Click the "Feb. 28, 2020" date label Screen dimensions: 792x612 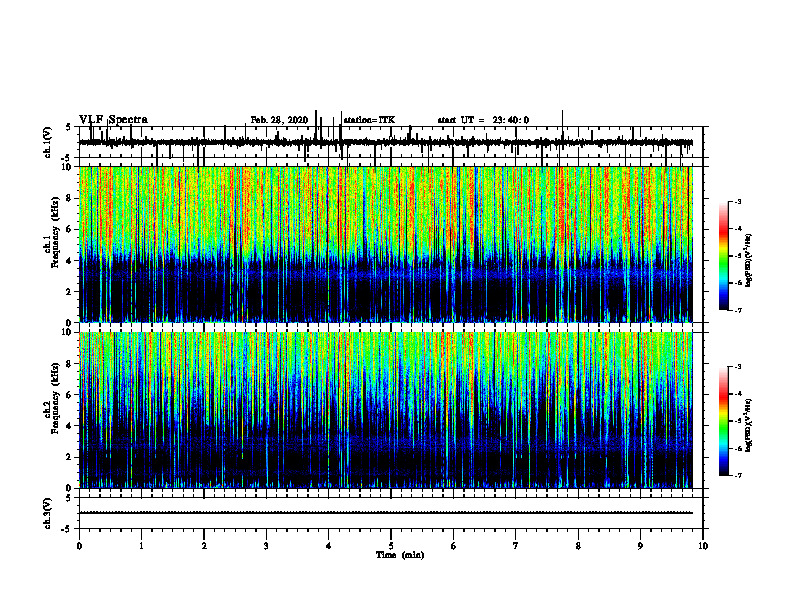click(279, 120)
